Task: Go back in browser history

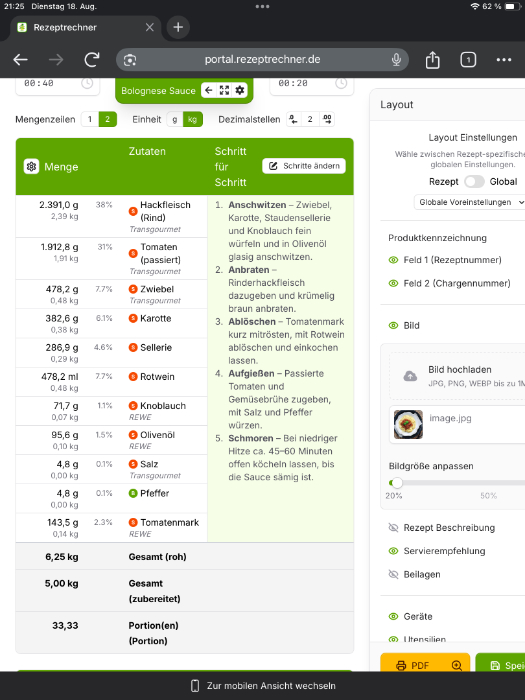Action: point(21,59)
